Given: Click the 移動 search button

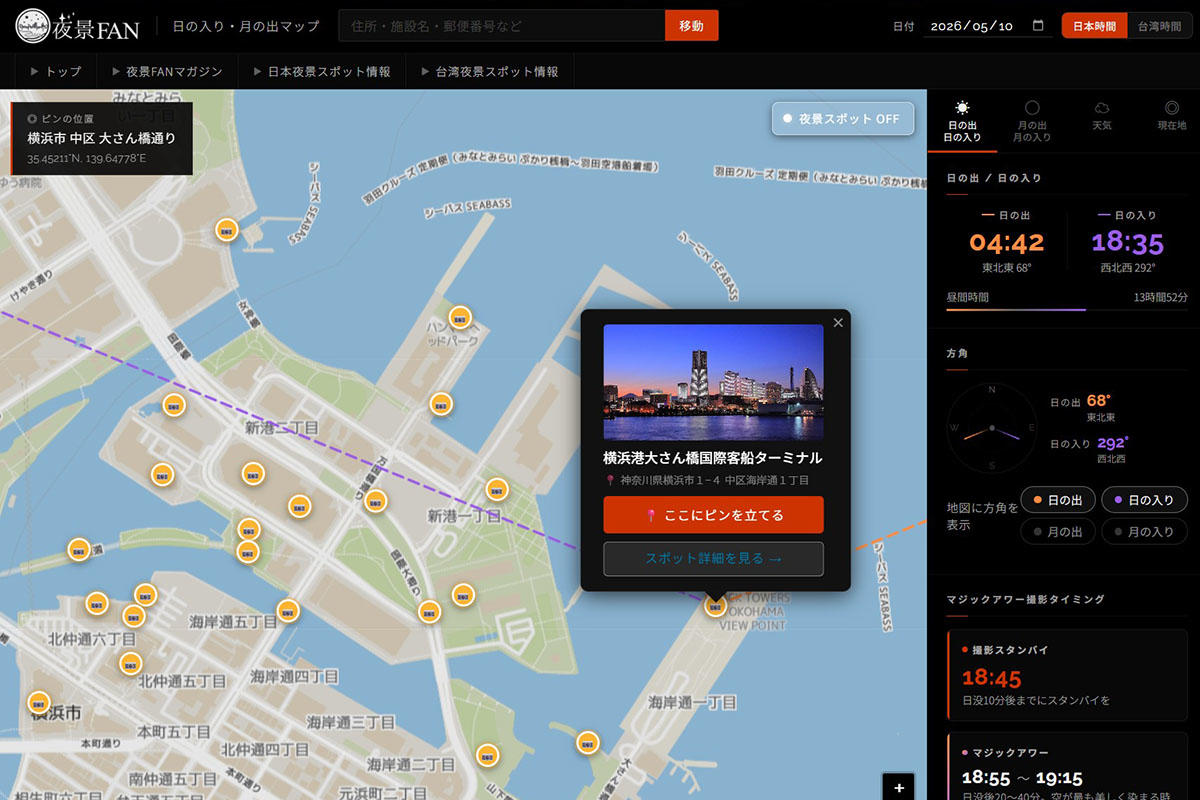Looking at the screenshot, I should 691,26.
